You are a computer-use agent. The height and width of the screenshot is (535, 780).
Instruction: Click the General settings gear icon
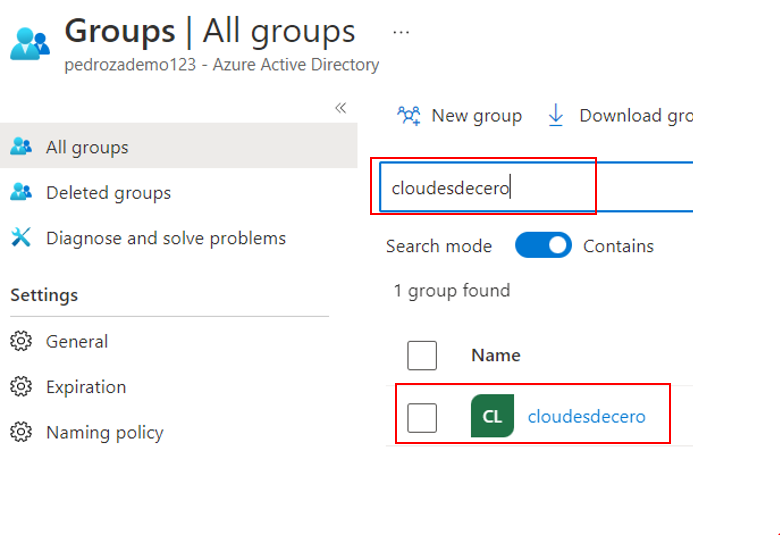click(x=21, y=341)
